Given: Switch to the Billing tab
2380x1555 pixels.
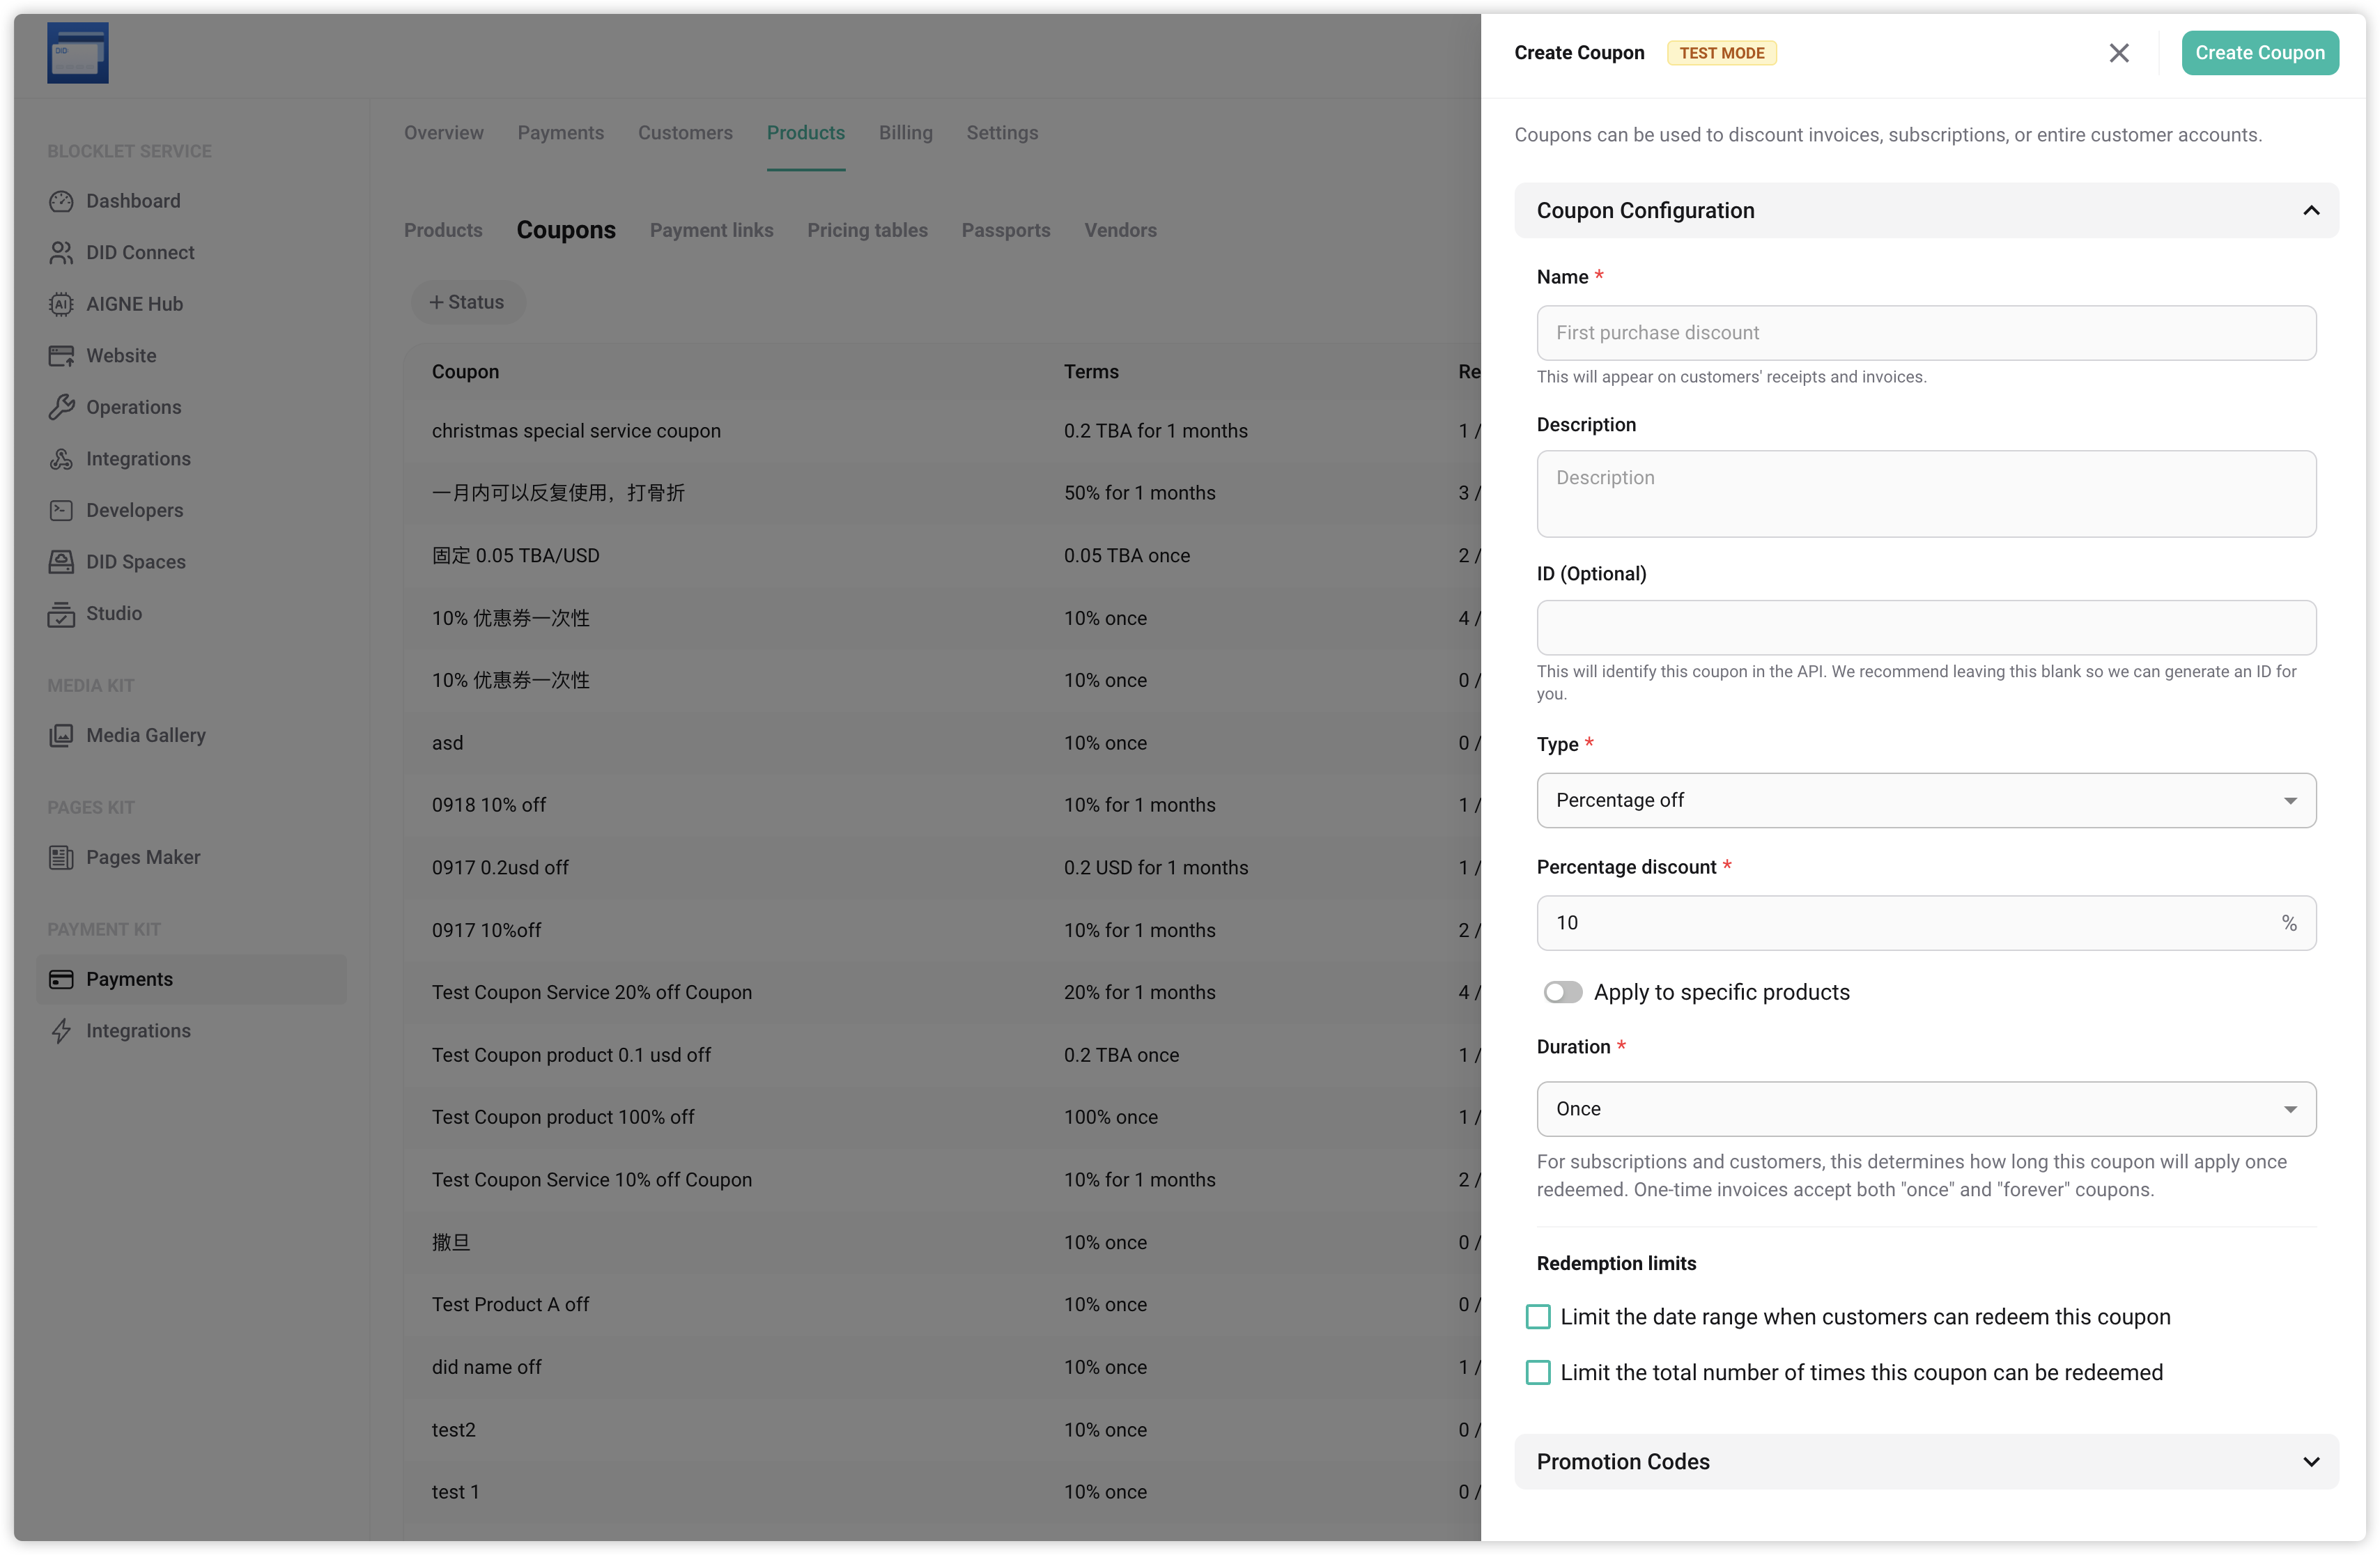Looking at the screenshot, I should pyautogui.click(x=905, y=133).
